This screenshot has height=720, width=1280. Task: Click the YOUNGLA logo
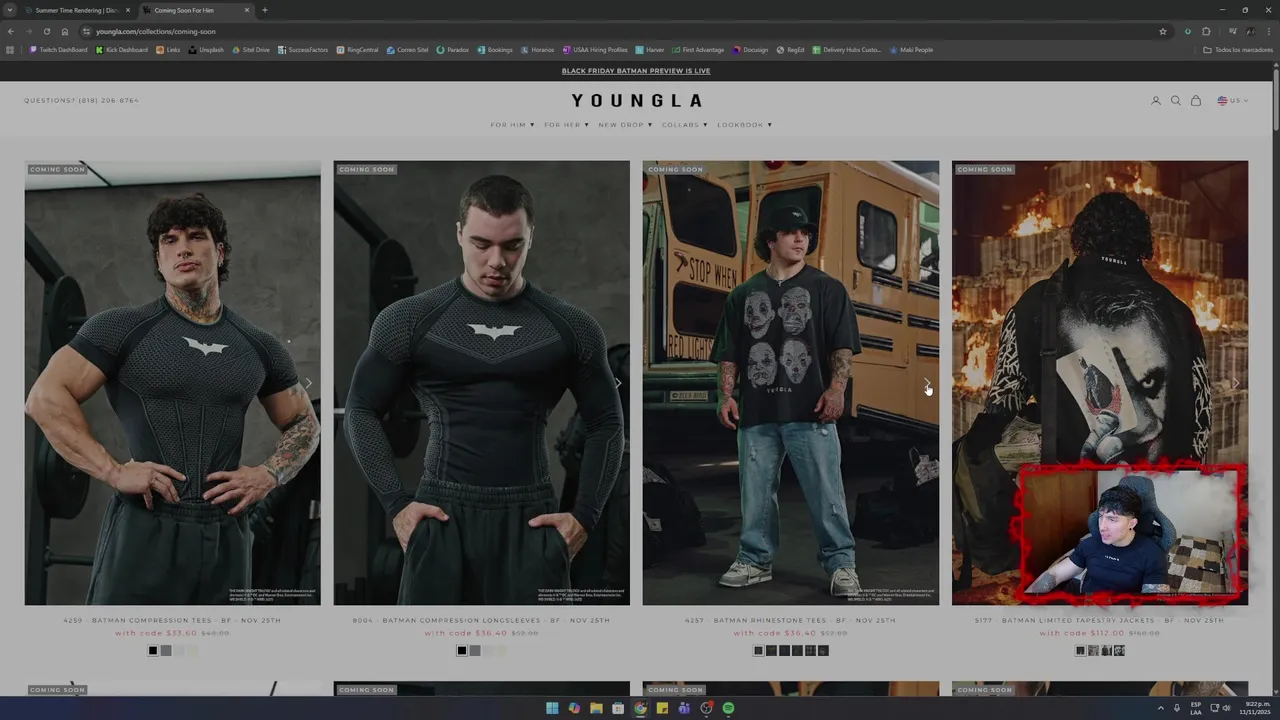pos(636,100)
